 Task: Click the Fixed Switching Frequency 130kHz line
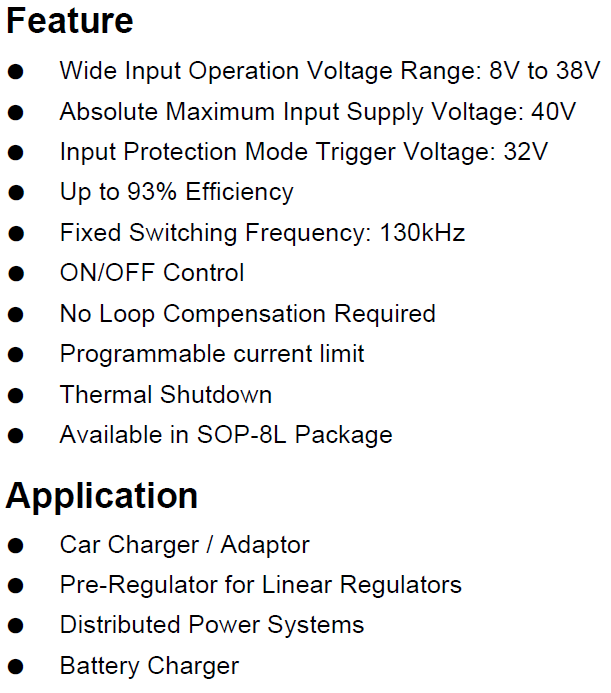click(x=262, y=233)
